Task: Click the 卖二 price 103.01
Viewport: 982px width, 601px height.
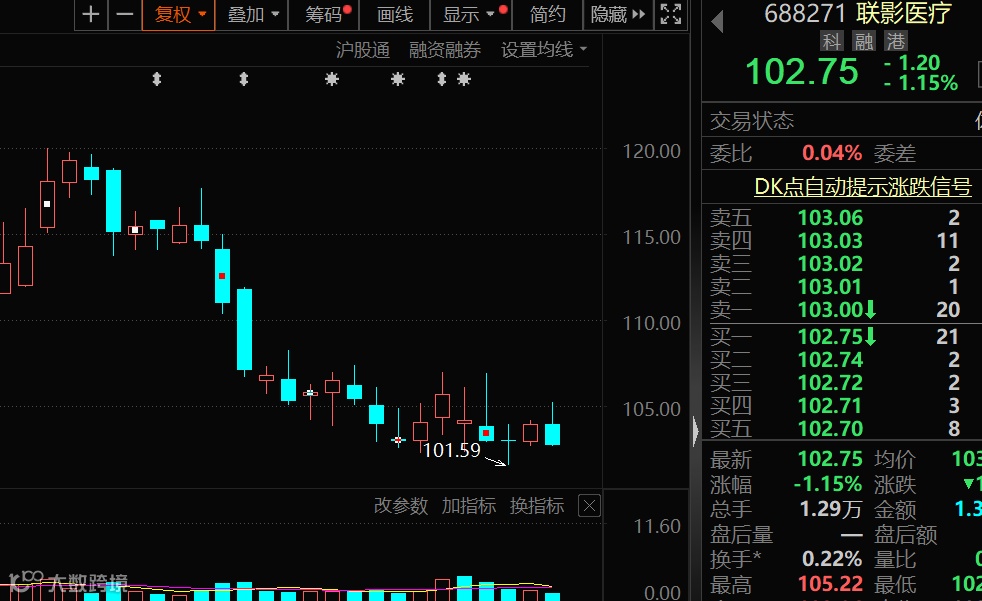Action: 830,287
